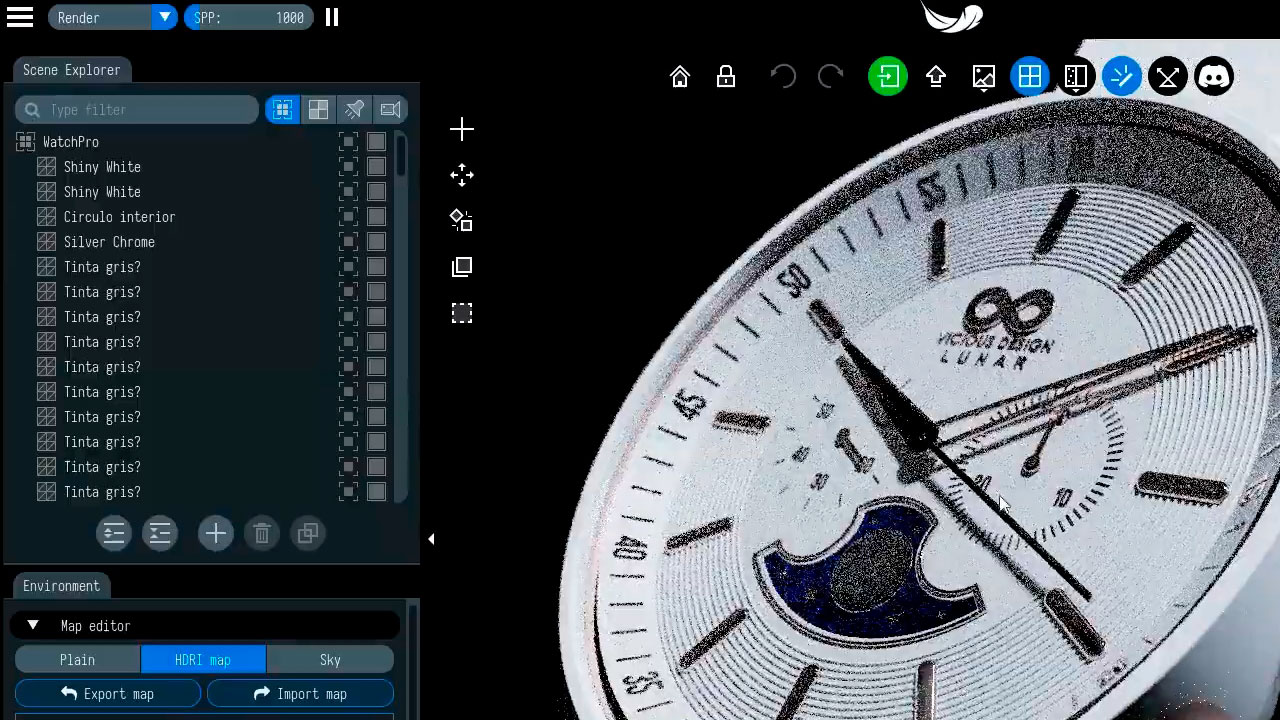This screenshot has width=1280, height=720.
Task: Toggle the Silver Chrome visibility checkbox
Action: coord(376,242)
